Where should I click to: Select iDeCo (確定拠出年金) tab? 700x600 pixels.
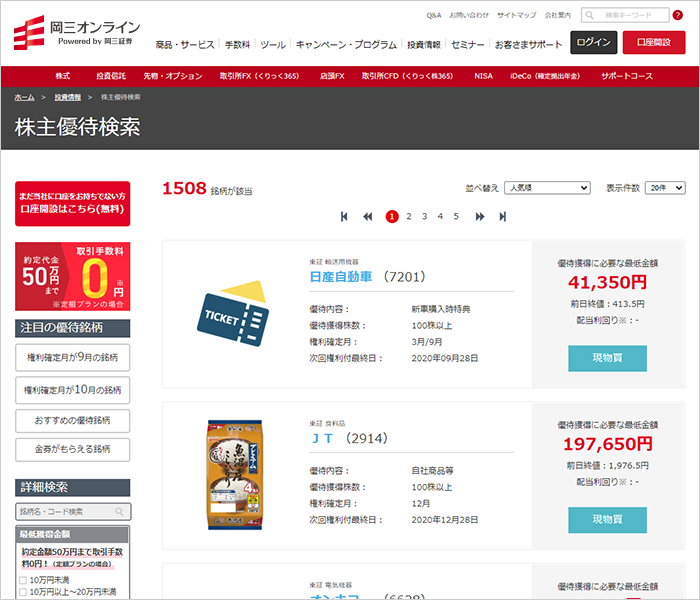point(545,76)
